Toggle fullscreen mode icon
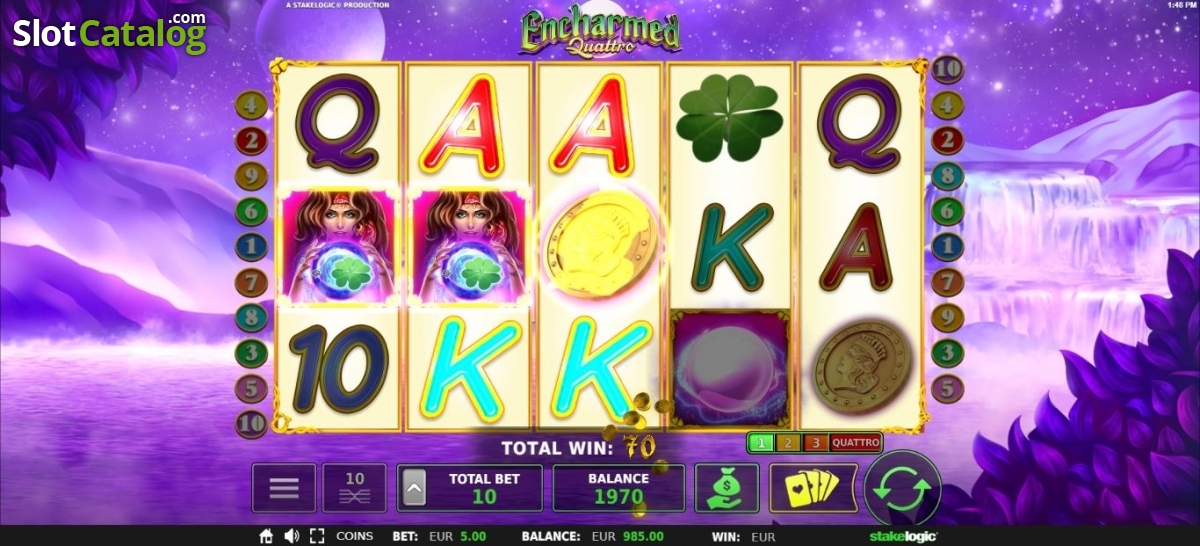The image size is (1200, 546). click(317, 536)
